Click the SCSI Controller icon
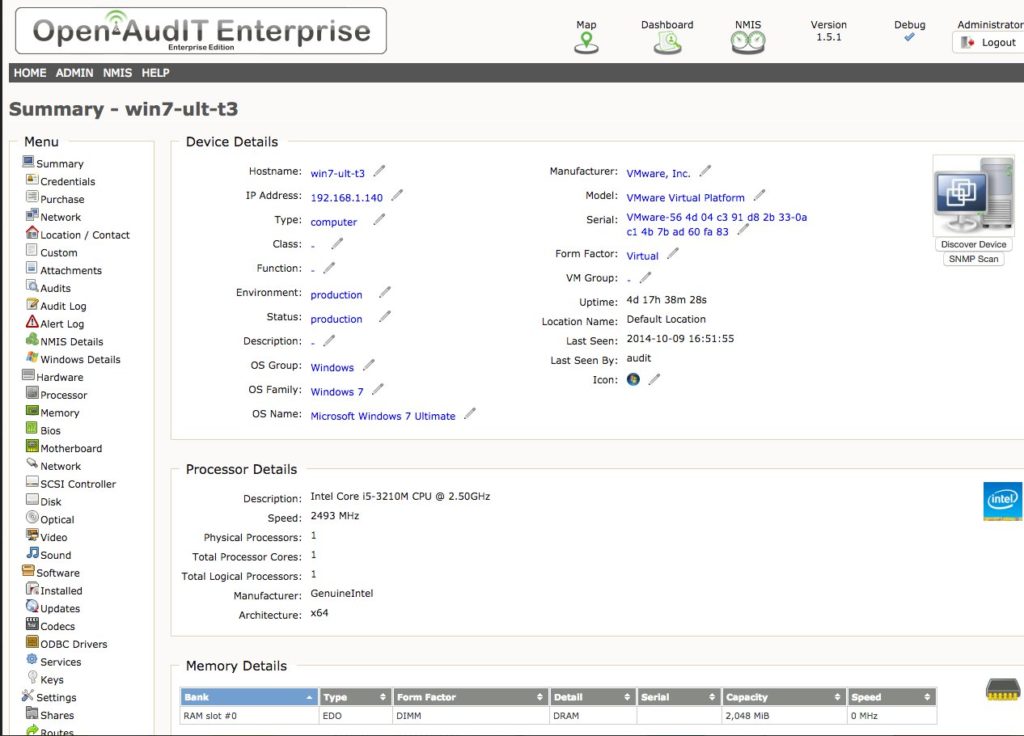 click(x=32, y=481)
